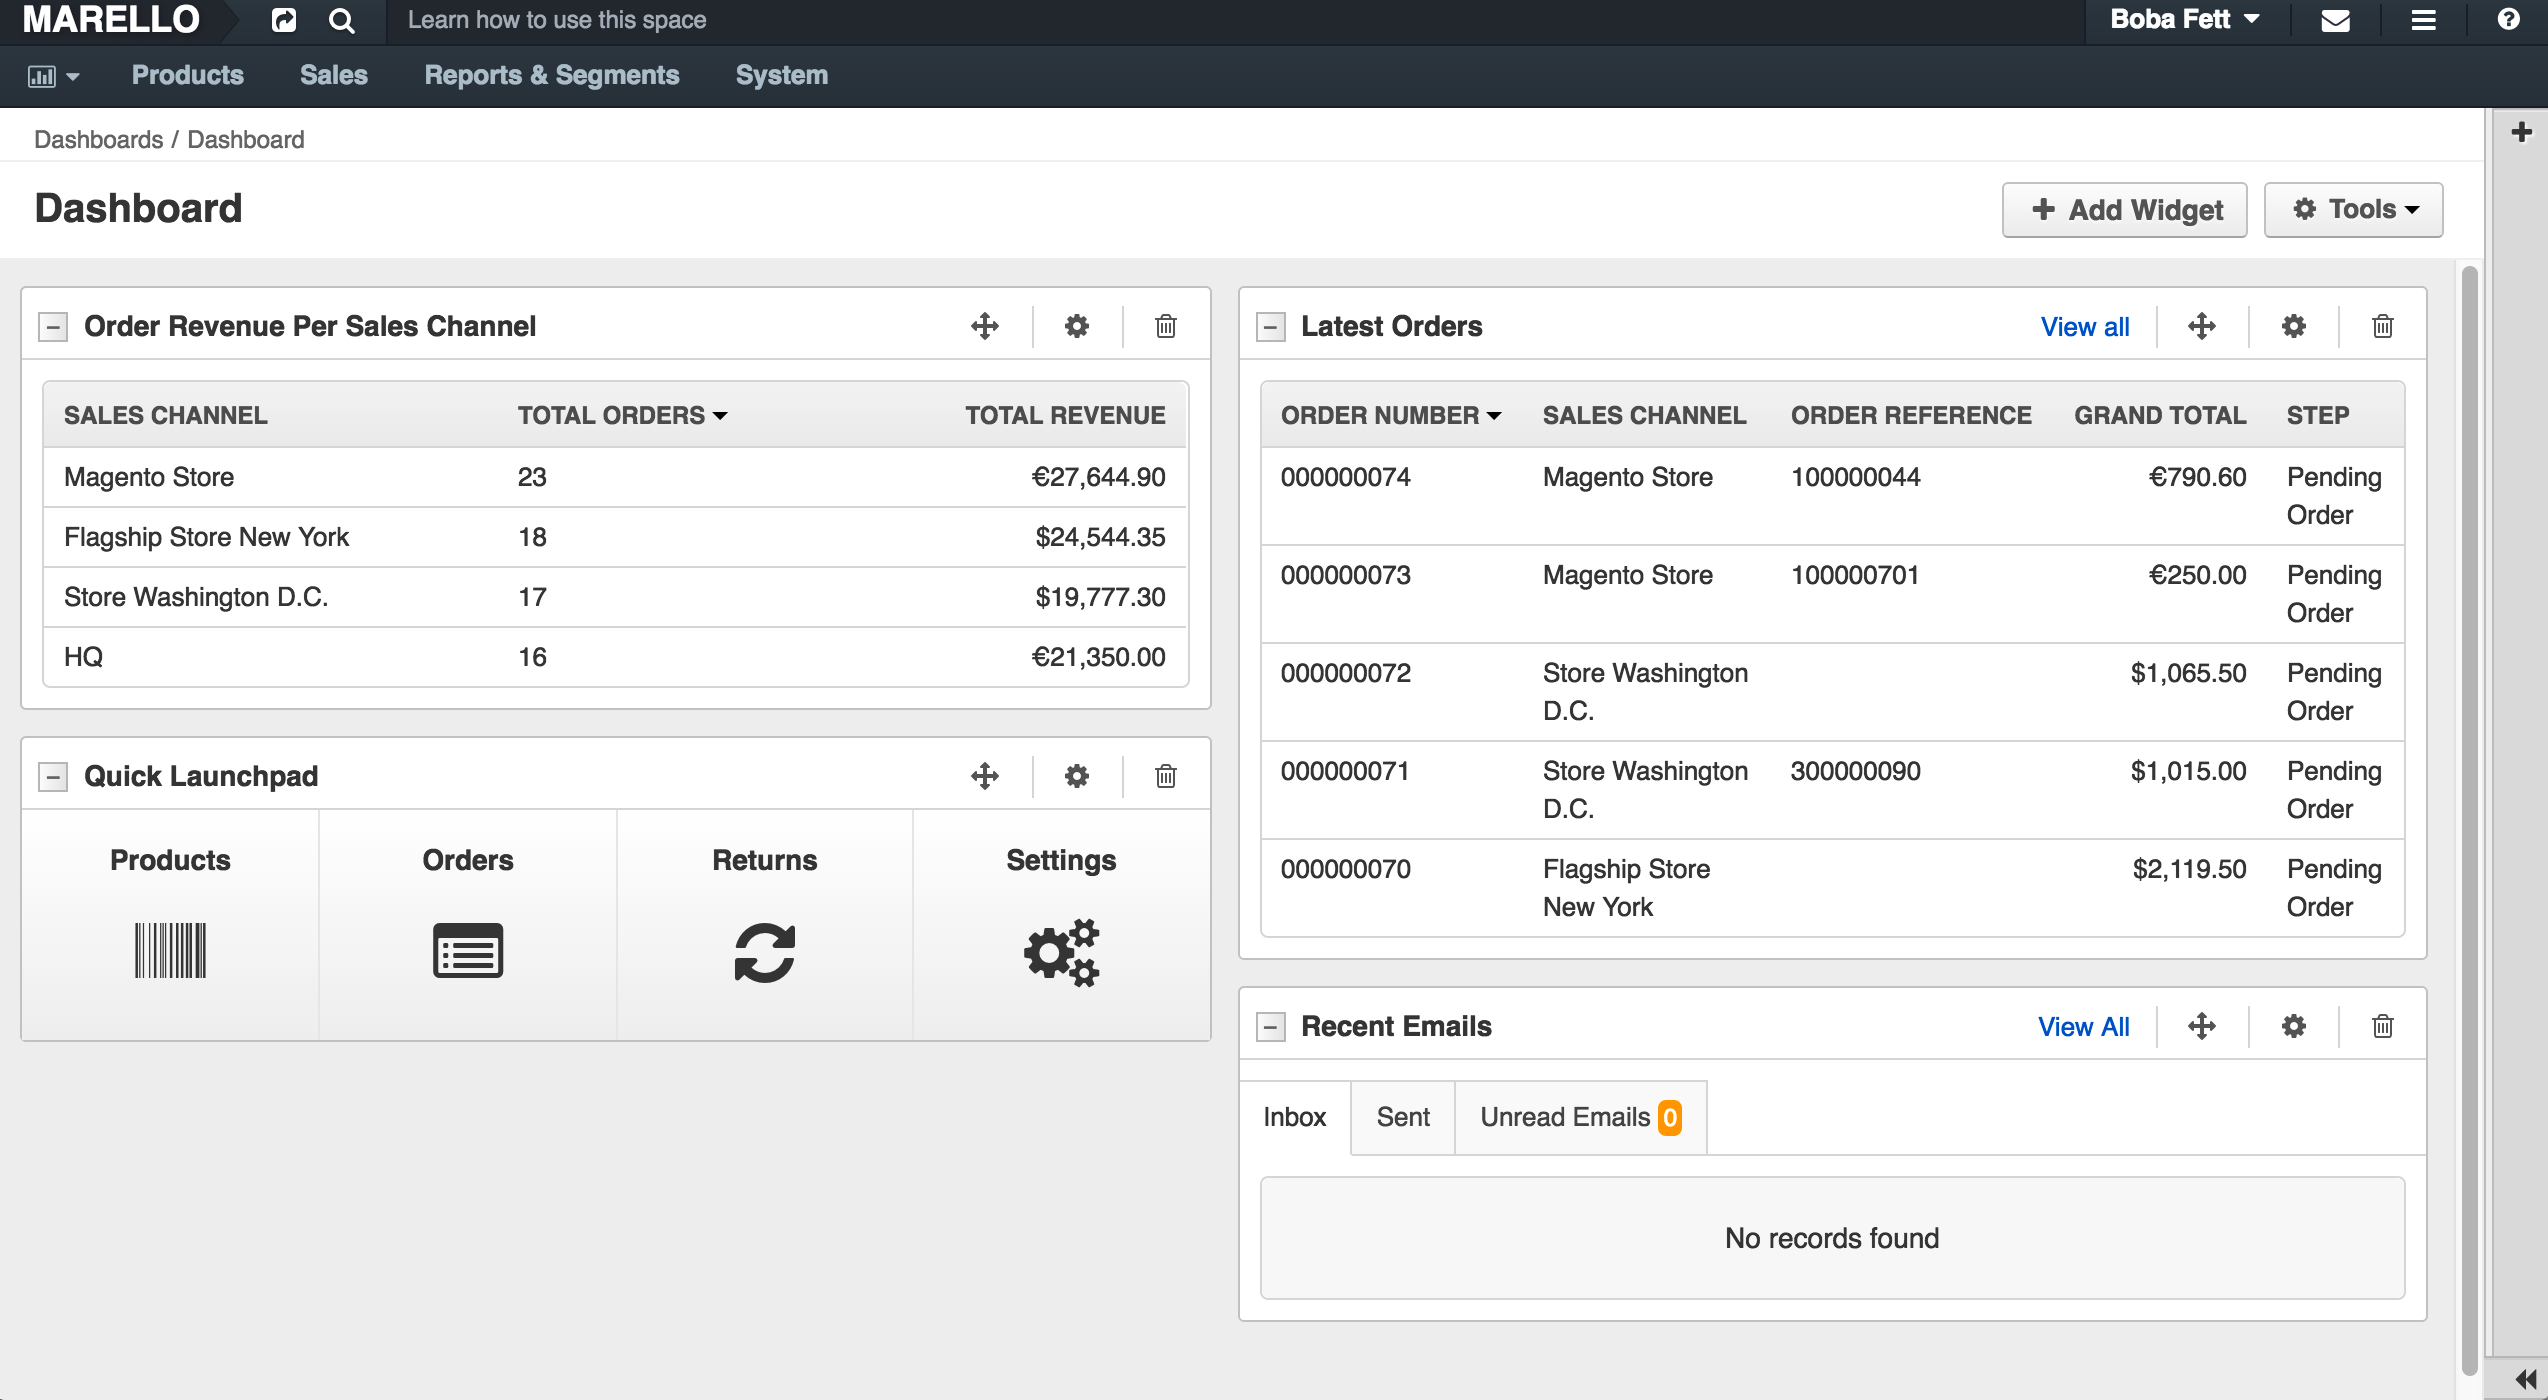The image size is (2548, 1400).
Task: Collapse the Latest Orders widget
Action: [x=1271, y=327]
